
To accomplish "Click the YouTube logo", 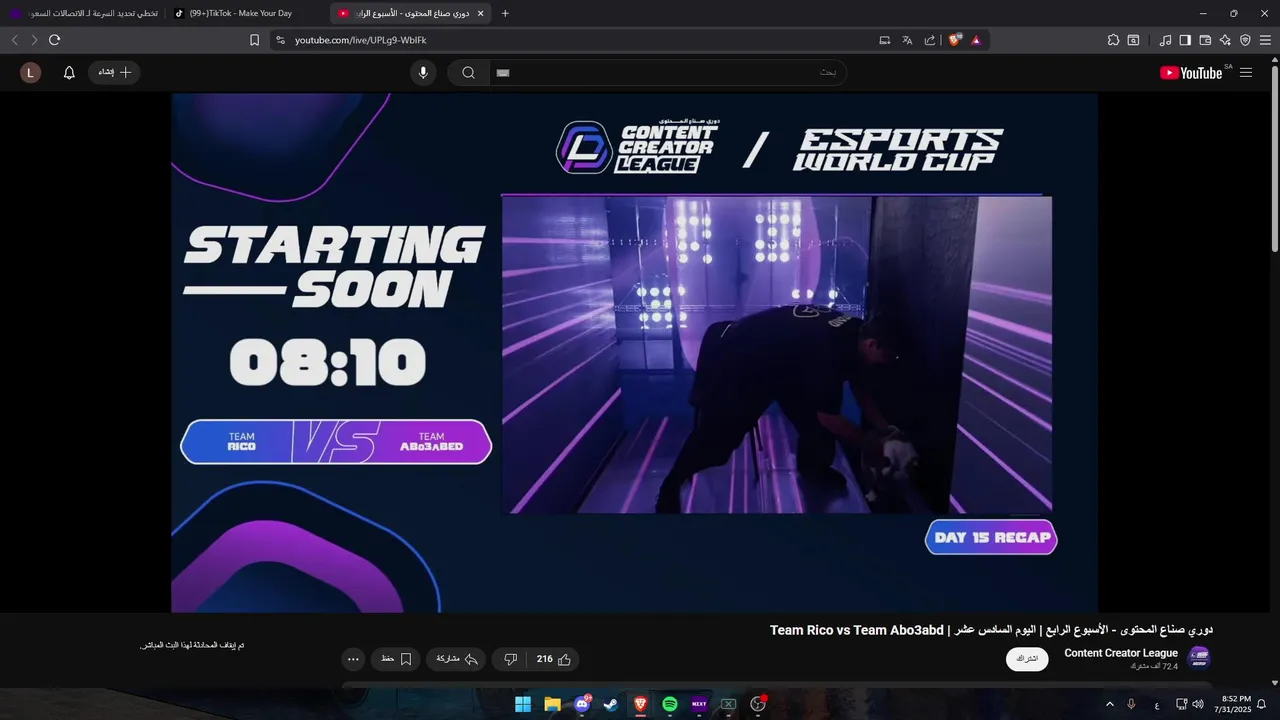I will pyautogui.click(x=1191, y=72).
